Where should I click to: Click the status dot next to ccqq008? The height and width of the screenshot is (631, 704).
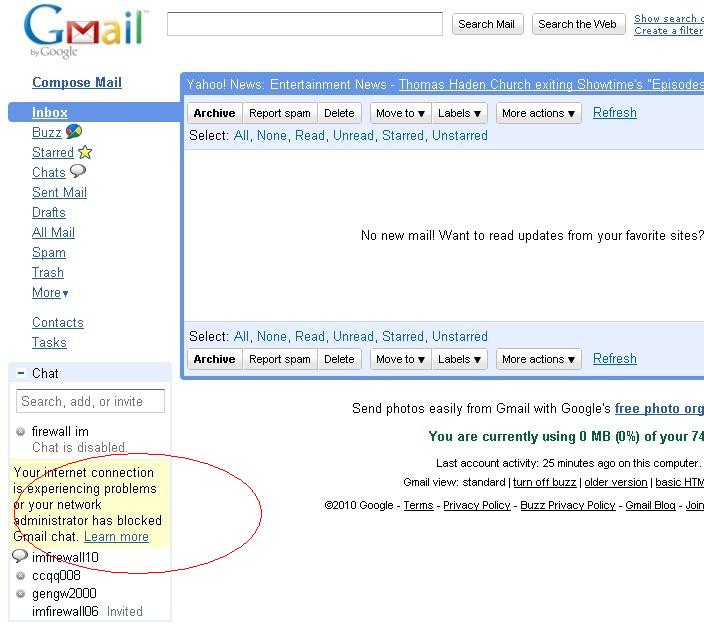[x=20, y=576]
